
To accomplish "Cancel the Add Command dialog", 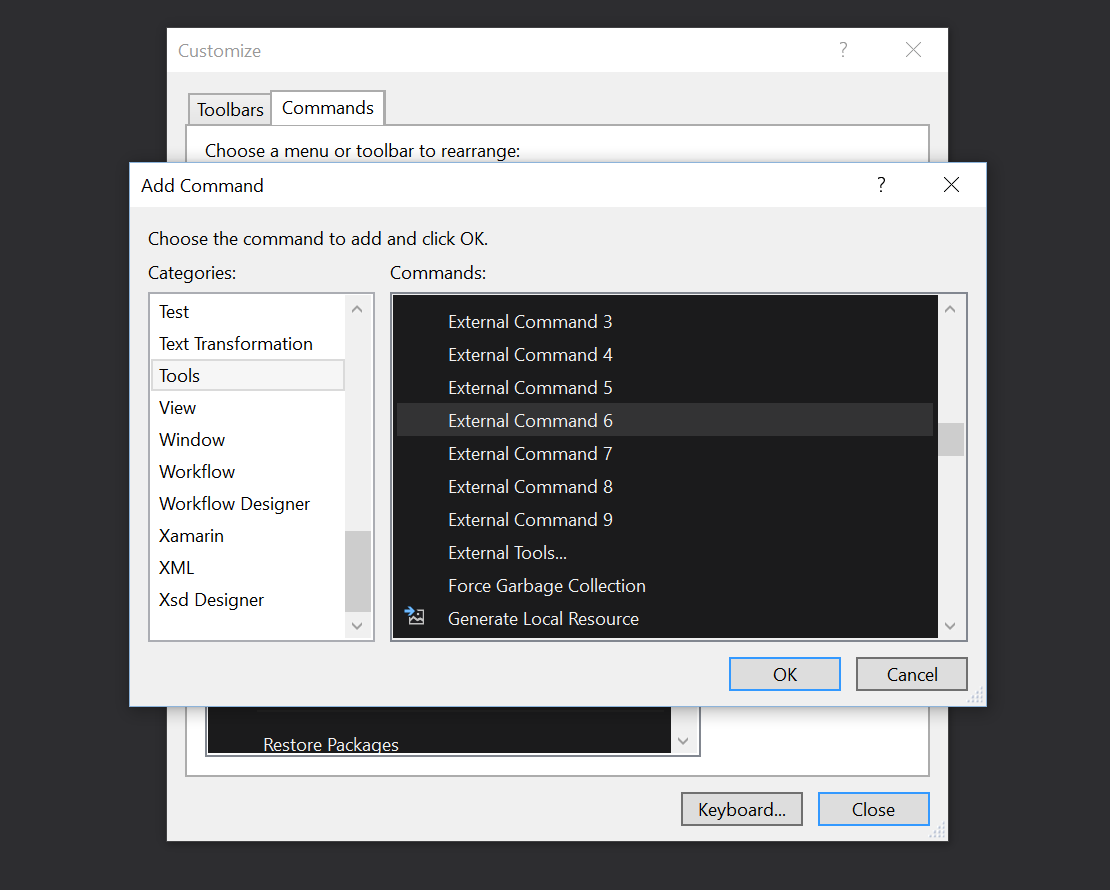I will click(x=912, y=674).
